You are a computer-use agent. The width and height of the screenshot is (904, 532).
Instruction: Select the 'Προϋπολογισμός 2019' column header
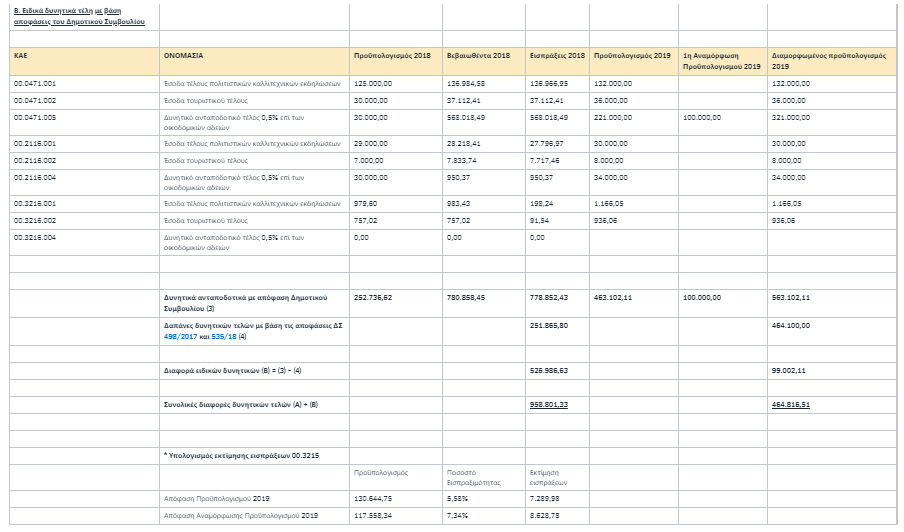click(631, 56)
